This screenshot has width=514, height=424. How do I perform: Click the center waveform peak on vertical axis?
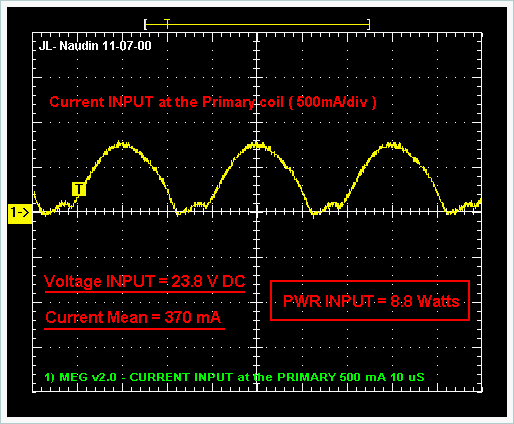coord(257,145)
